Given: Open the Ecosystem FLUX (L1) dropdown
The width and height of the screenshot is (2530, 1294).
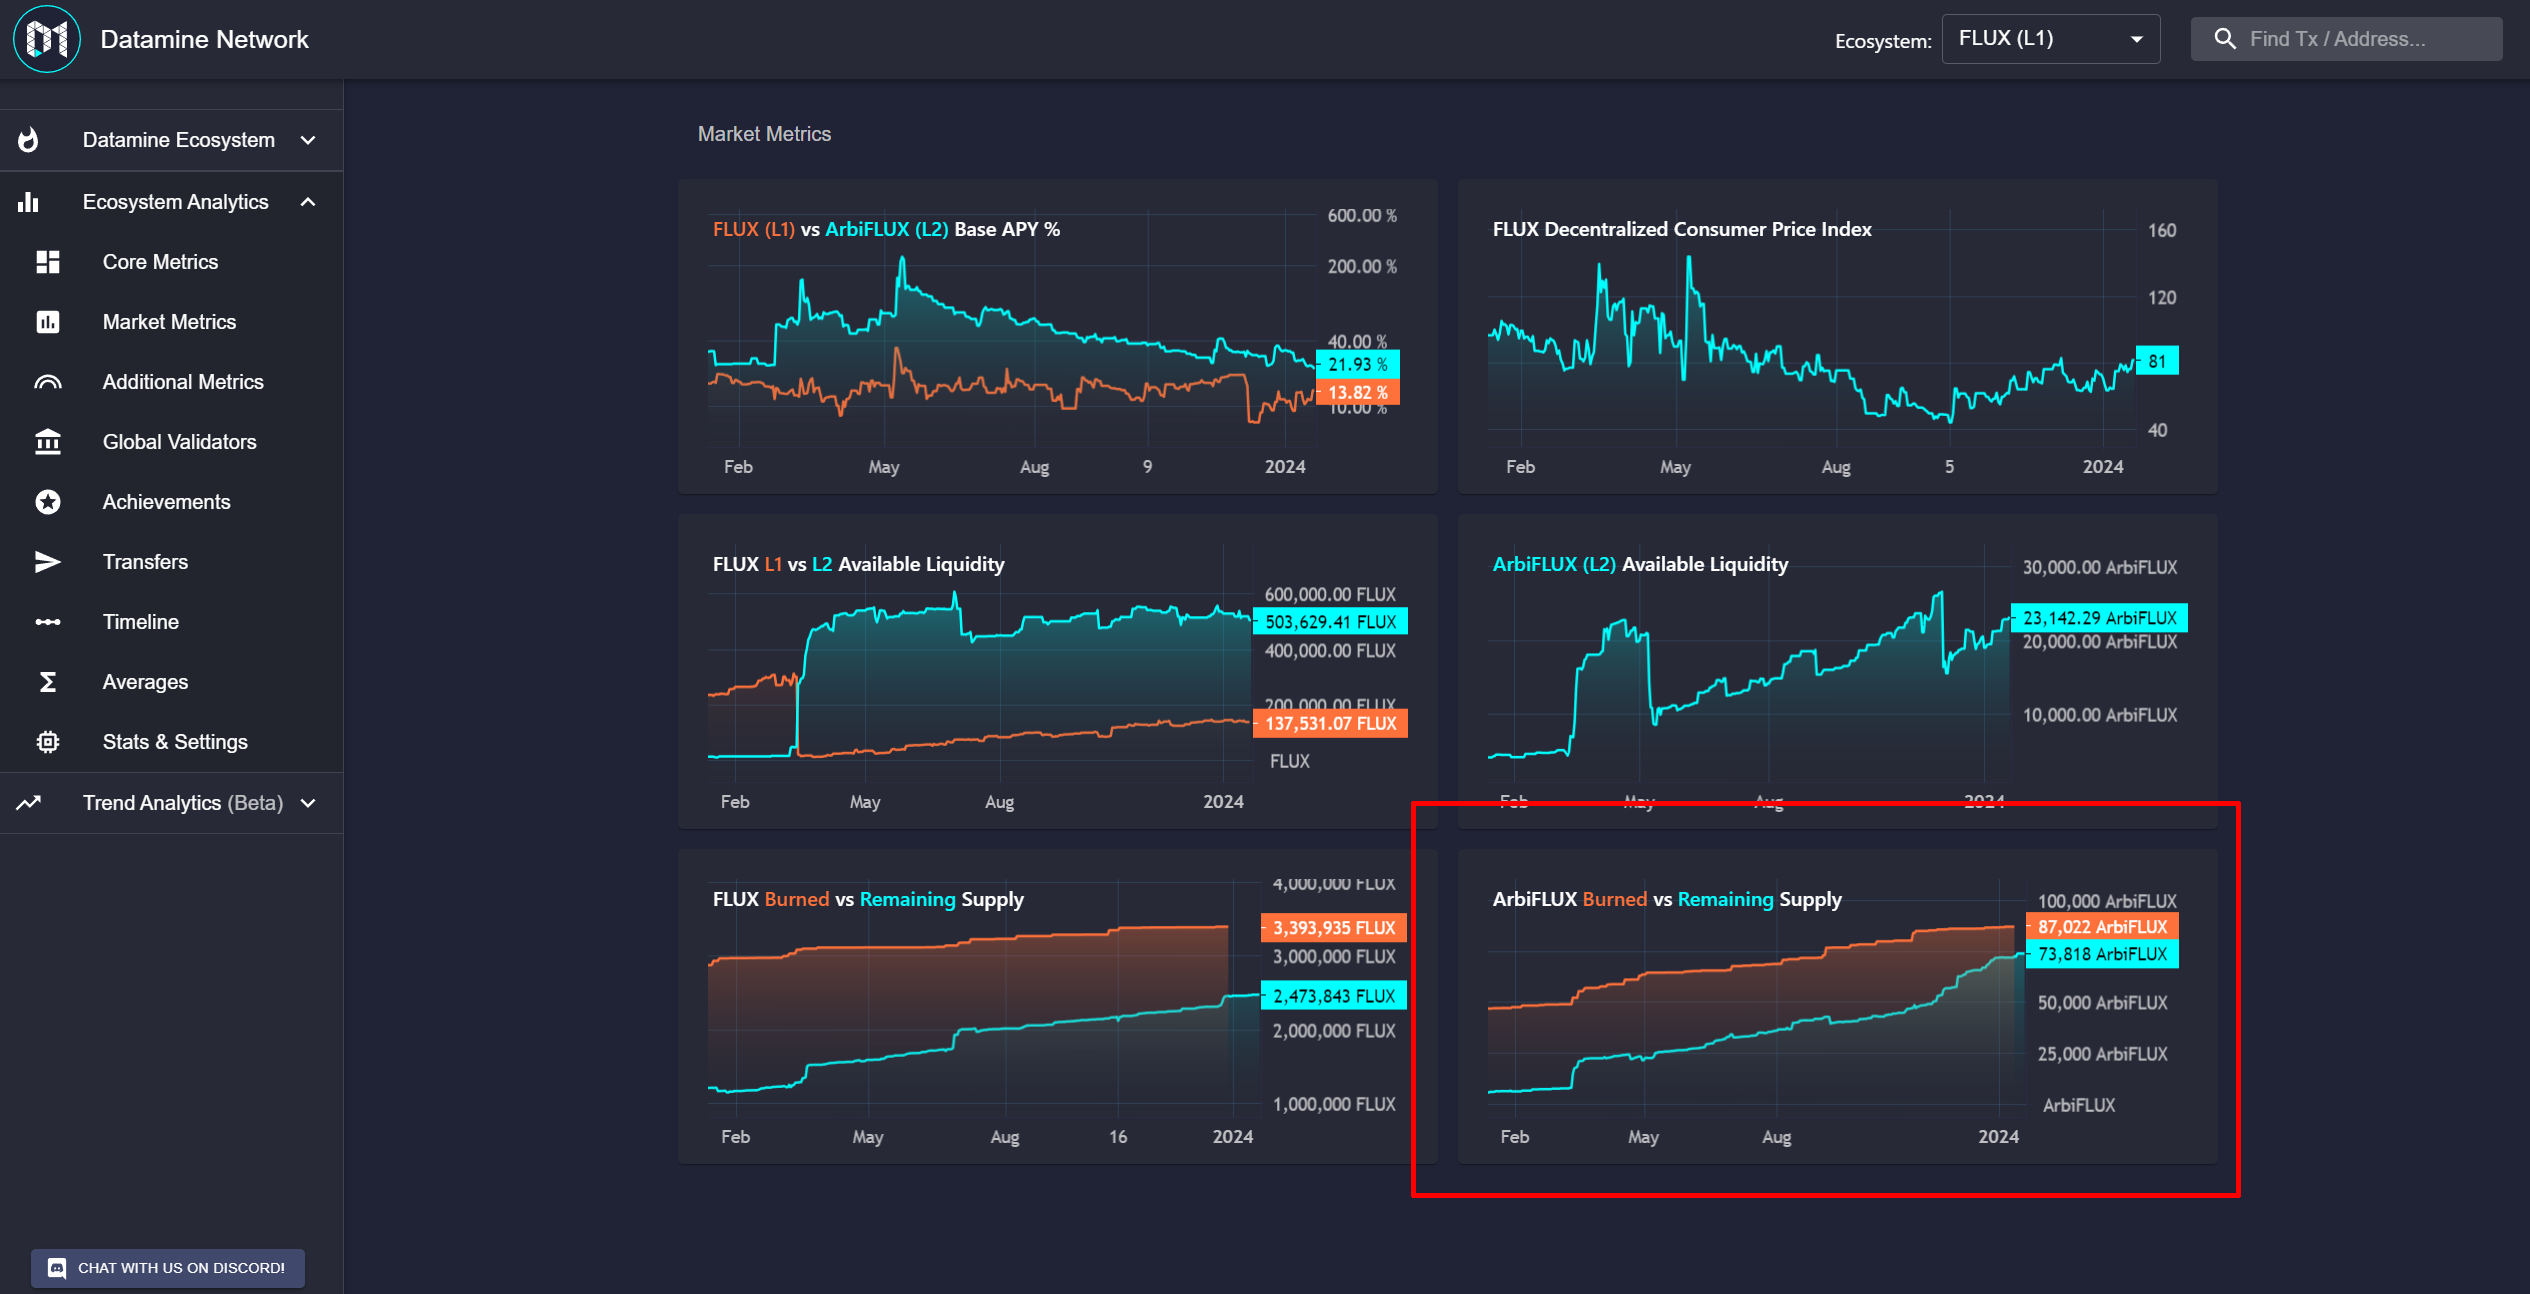Looking at the screenshot, I should [x=2050, y=39].
